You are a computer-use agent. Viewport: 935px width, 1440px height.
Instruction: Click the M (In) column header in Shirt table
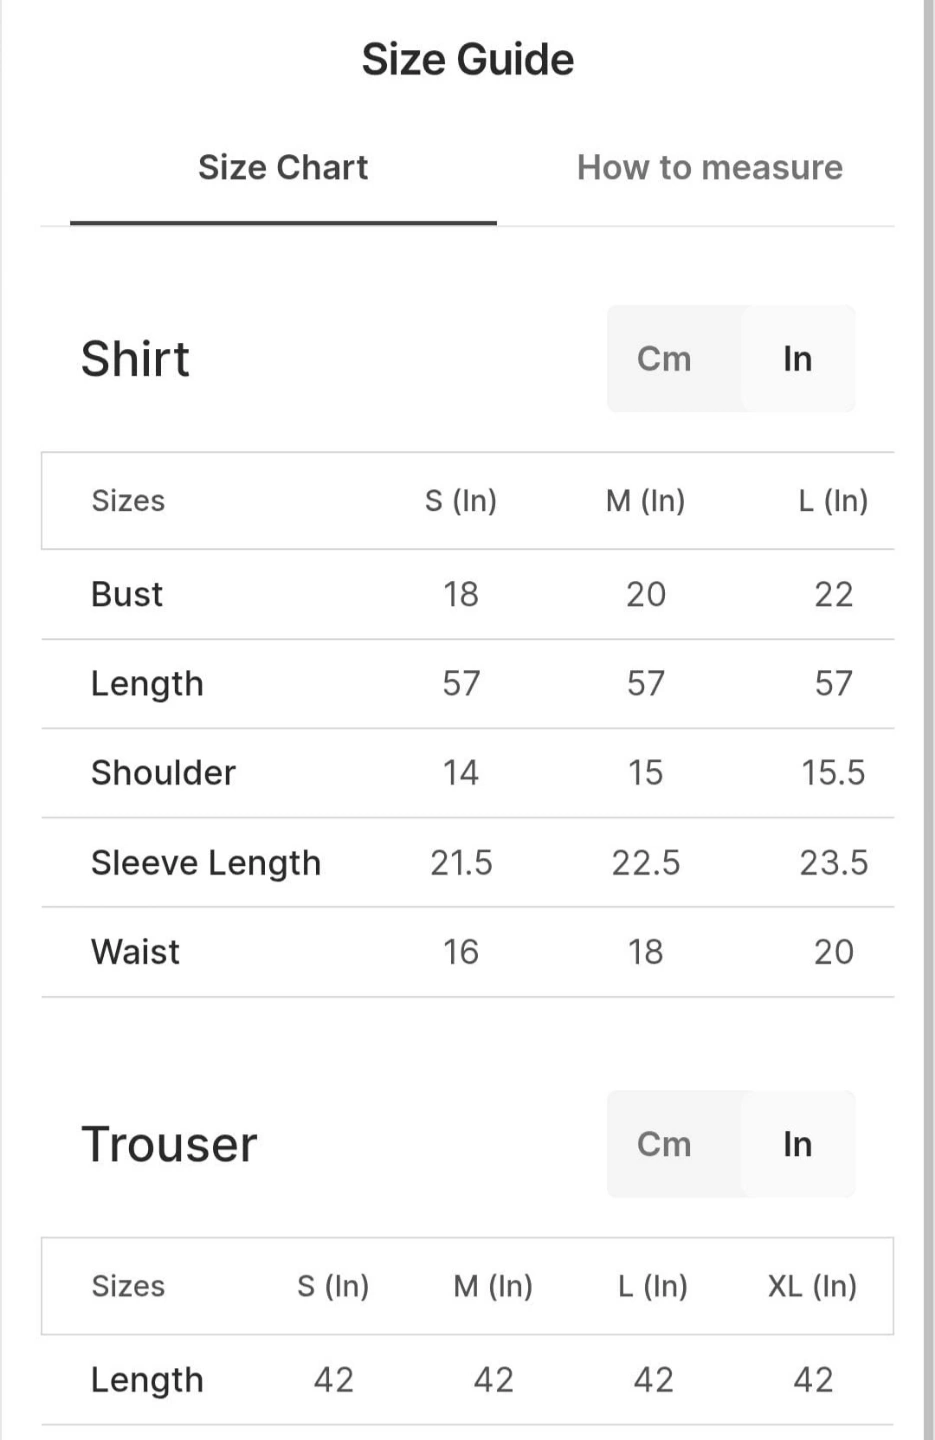tap(646, 500)
